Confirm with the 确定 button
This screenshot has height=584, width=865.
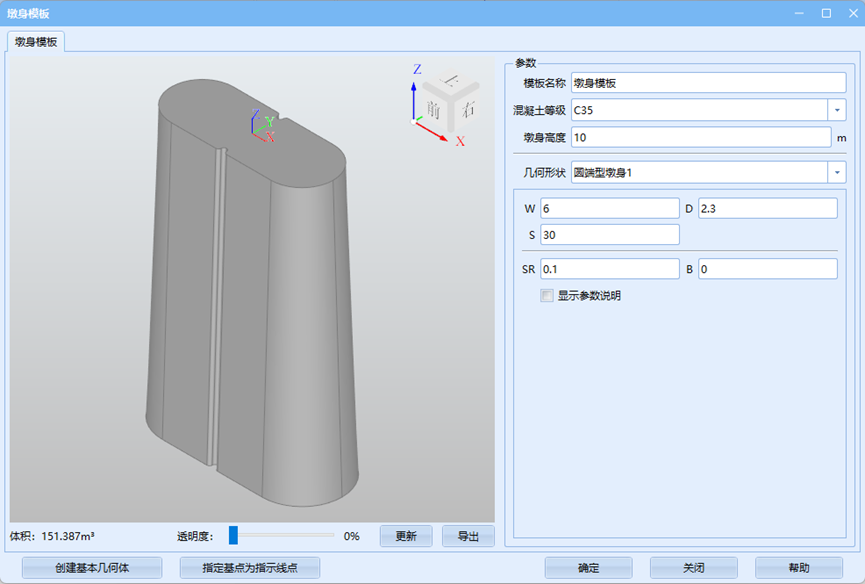588,568
